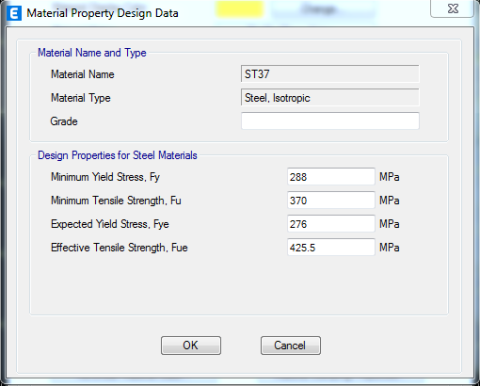Click the 'Effective Tensile Strength, Fue' label

click(119, 247)
